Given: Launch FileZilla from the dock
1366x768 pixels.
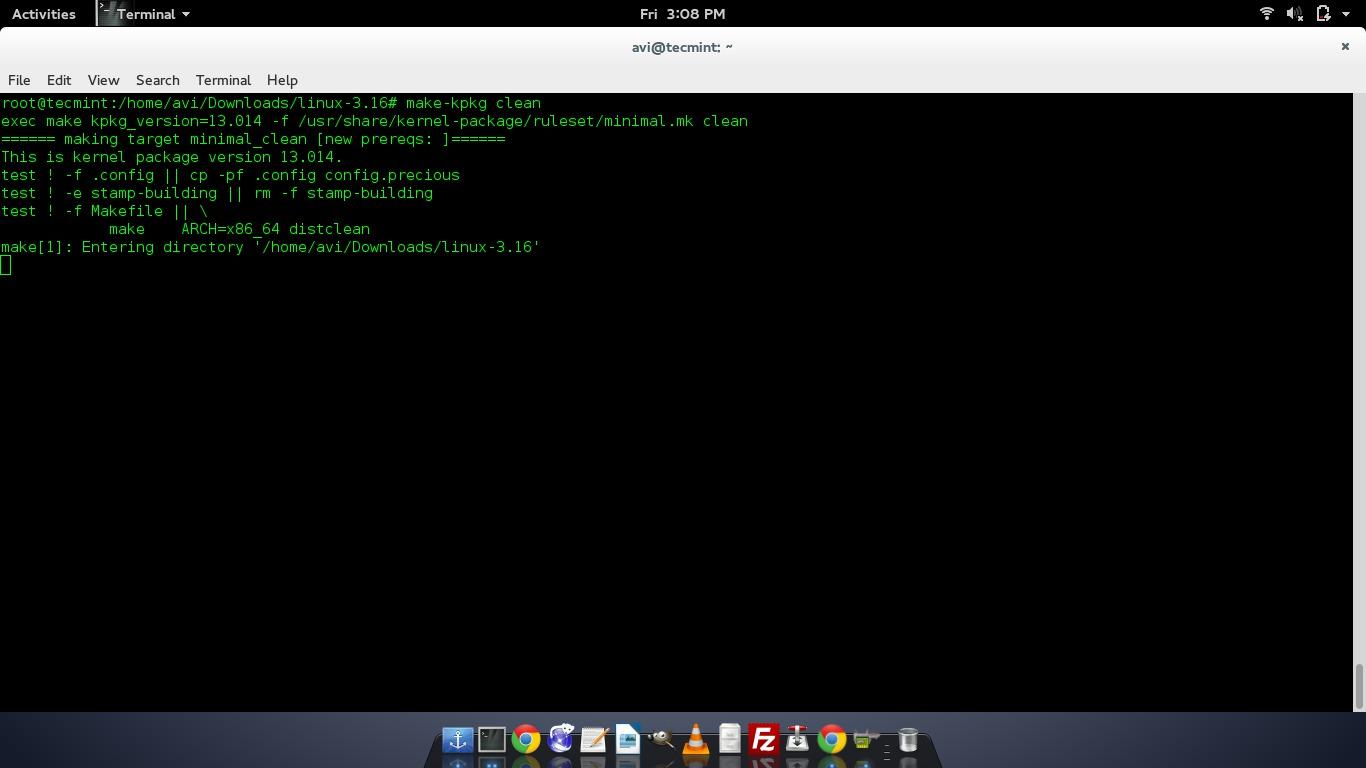Looking at the screenshot, I should coord(763,740).
